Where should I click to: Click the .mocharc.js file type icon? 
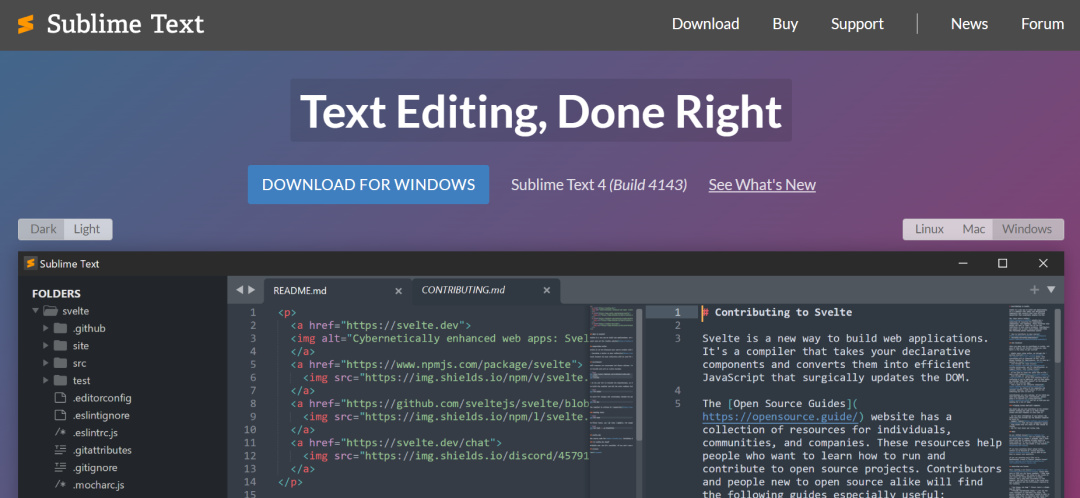point(60,485)
